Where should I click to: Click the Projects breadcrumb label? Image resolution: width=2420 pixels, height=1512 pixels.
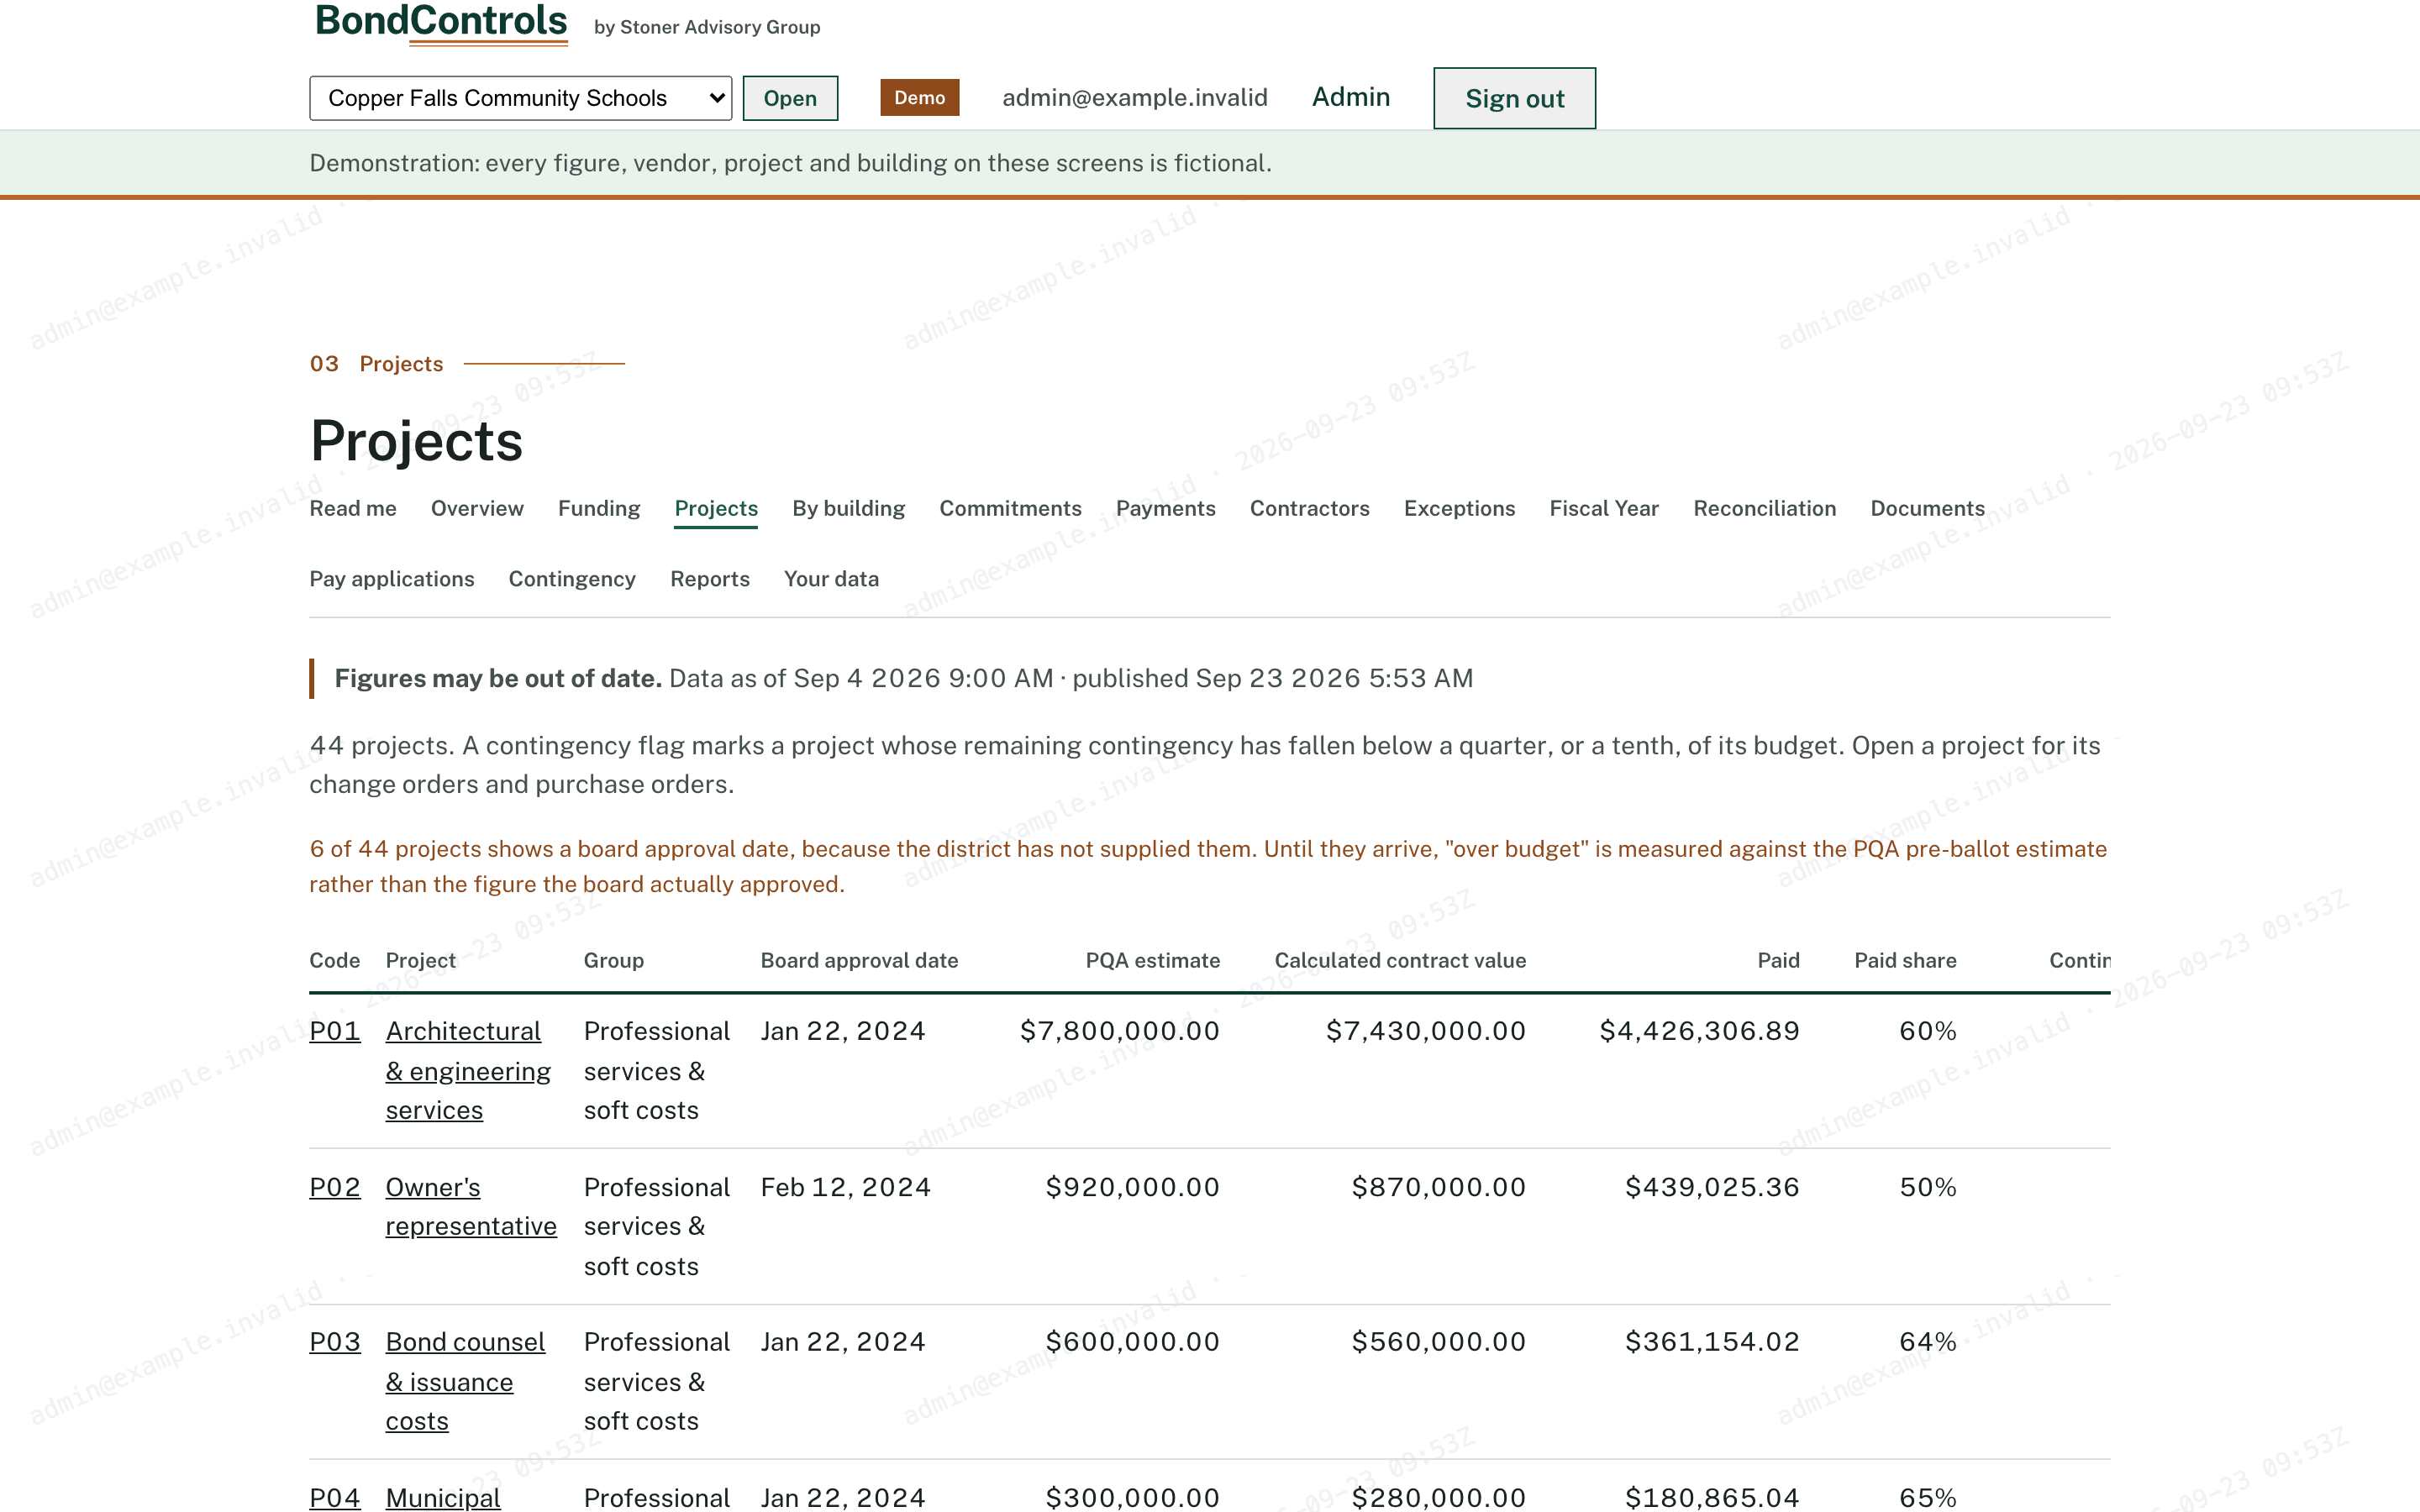click(401, 364)
